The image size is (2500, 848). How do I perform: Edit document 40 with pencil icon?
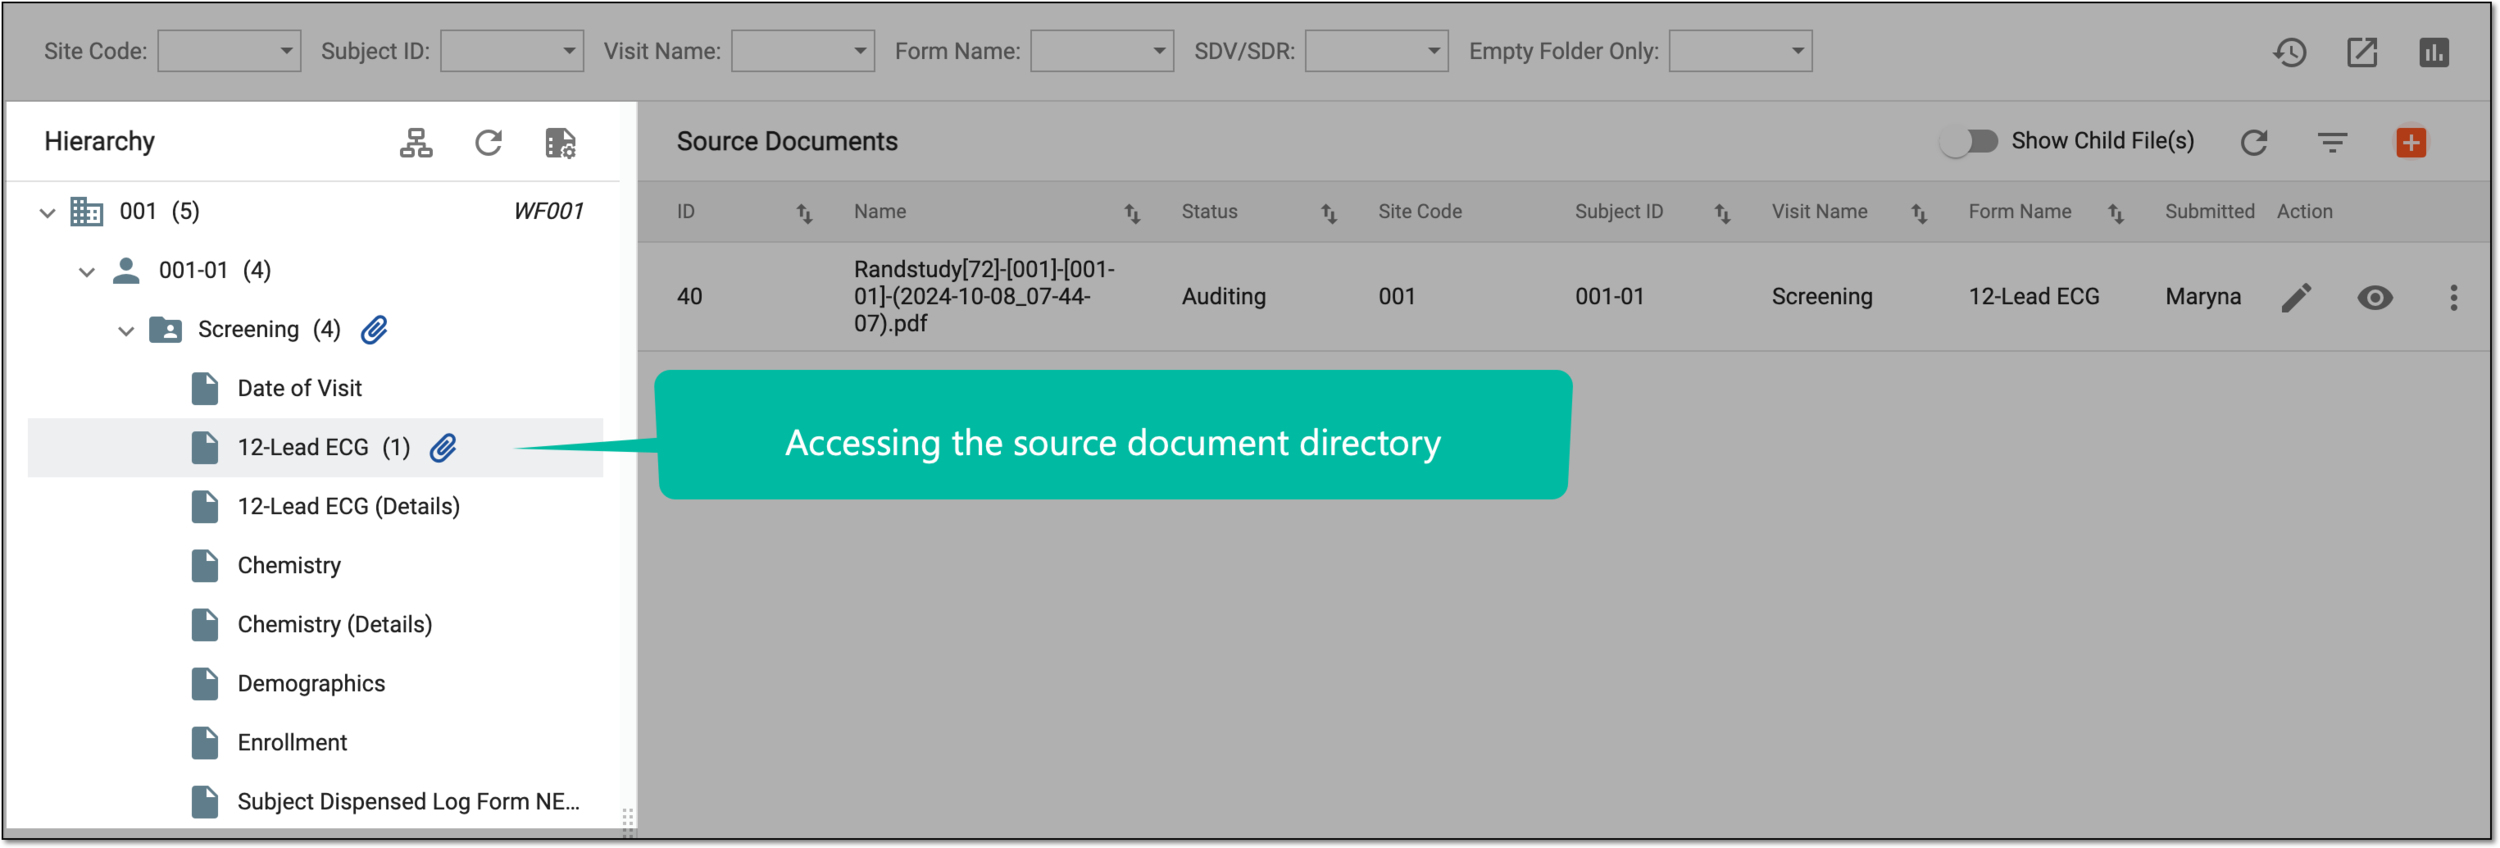[2296, 297]
